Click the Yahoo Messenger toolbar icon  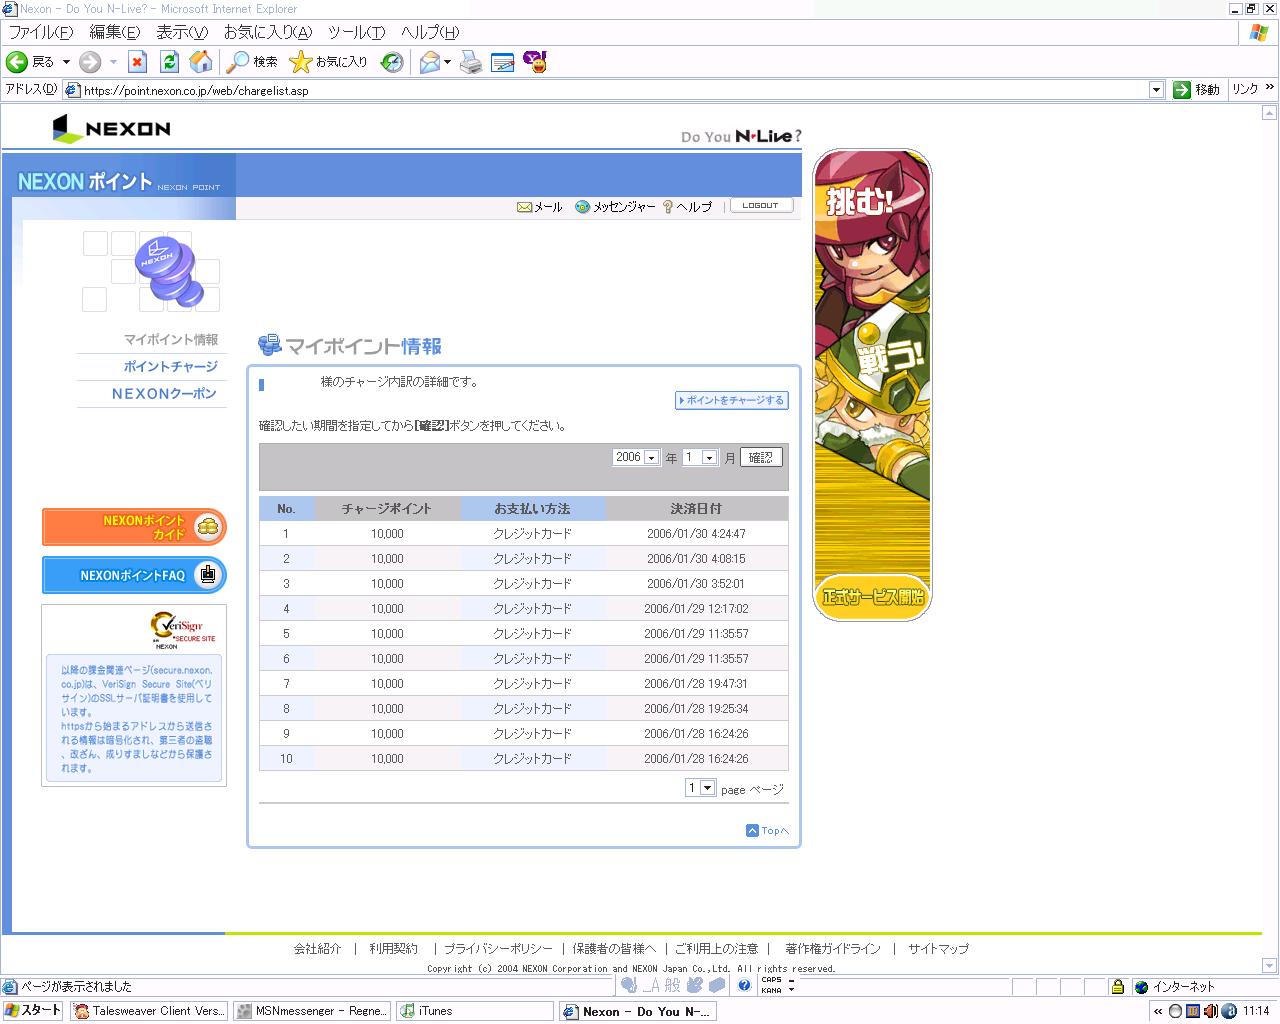535,62
